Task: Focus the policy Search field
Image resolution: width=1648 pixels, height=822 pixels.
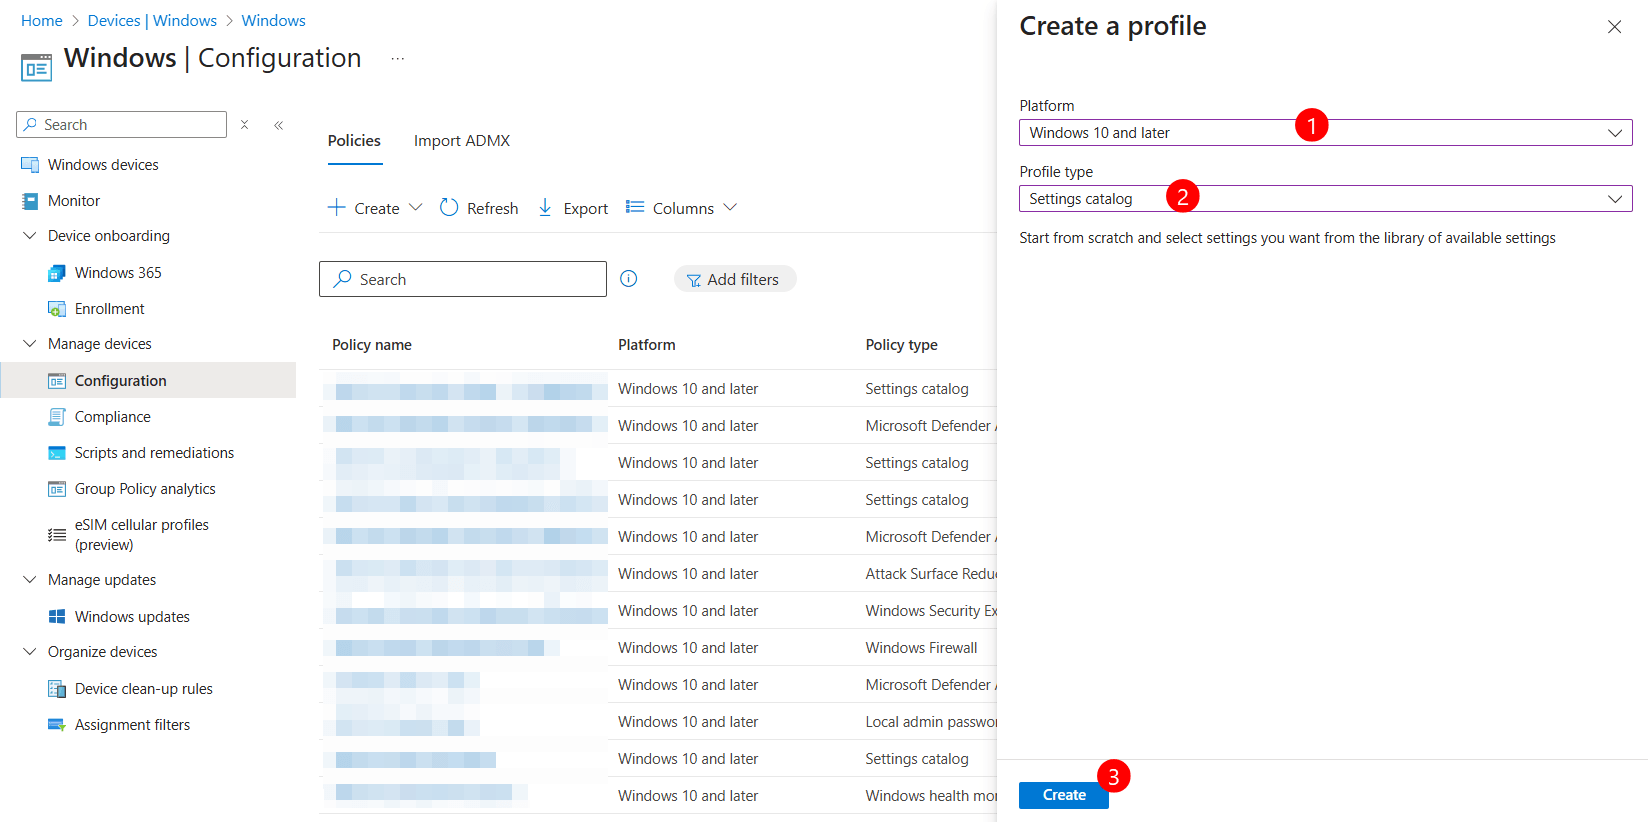Action: point(463,279)
